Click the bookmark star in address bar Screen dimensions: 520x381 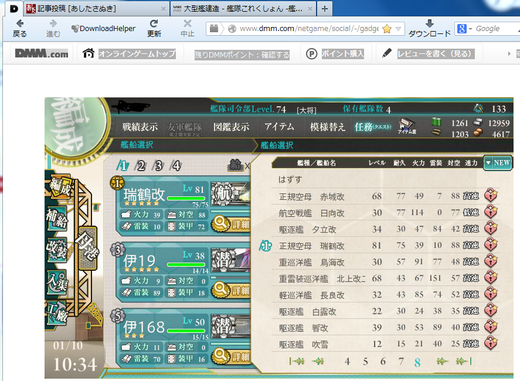point(387,29)
